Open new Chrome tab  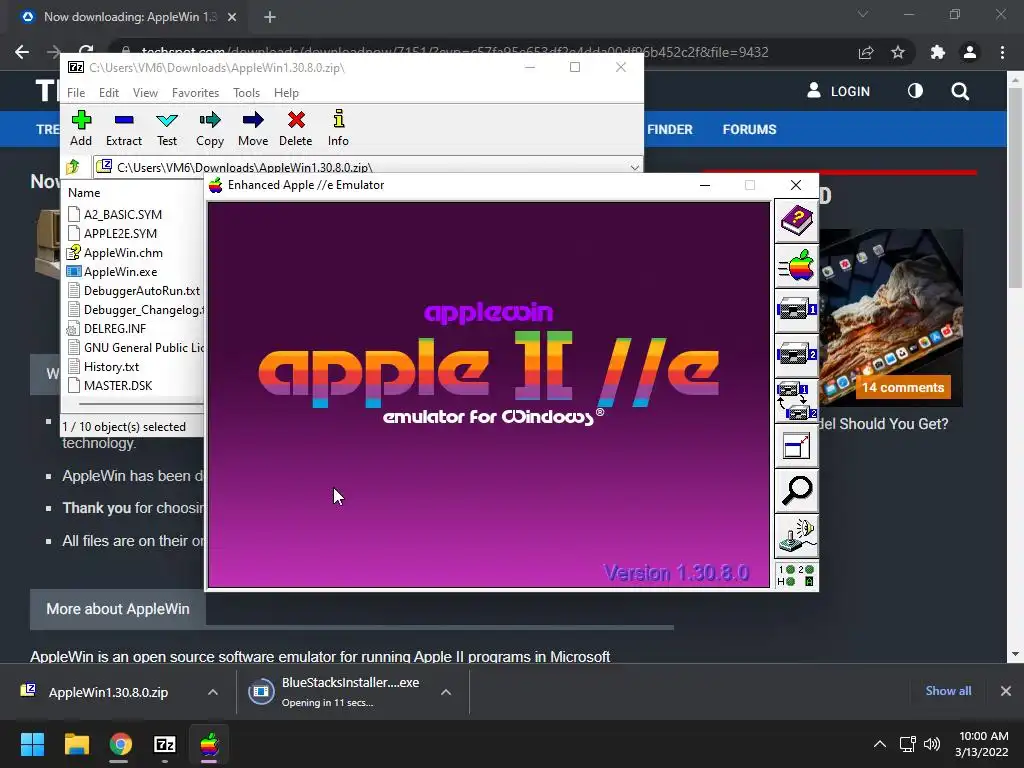pos(270,17)
